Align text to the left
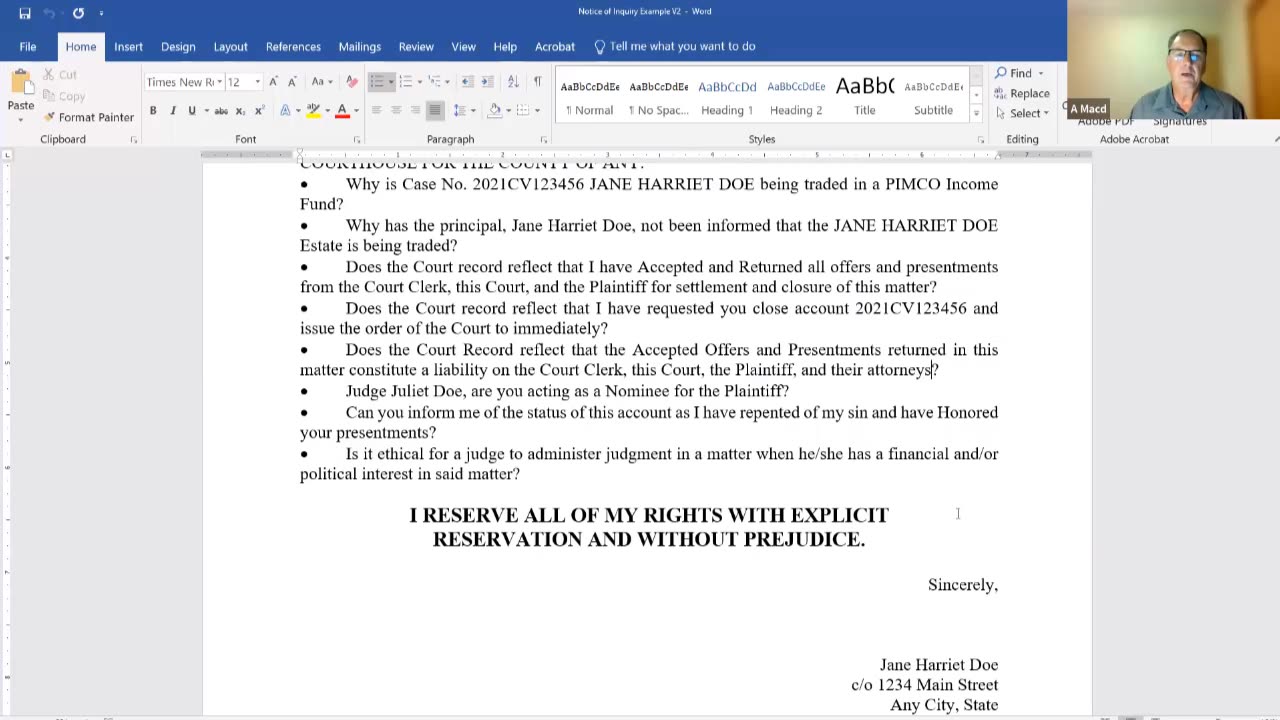Screen dimensions: 1280x720 pyautogui.click(x=377, y=110)
